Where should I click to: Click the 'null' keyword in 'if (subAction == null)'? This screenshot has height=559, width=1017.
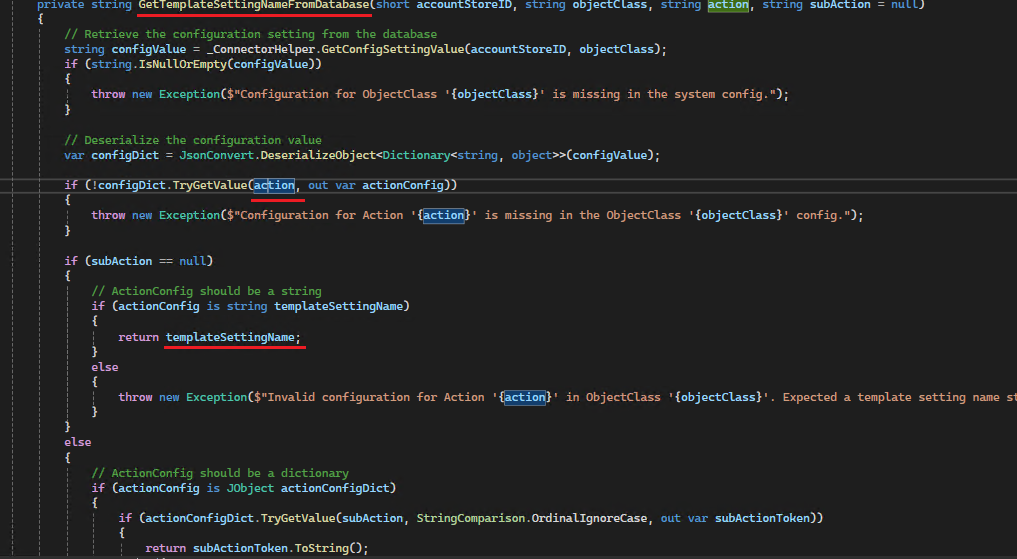192,261
